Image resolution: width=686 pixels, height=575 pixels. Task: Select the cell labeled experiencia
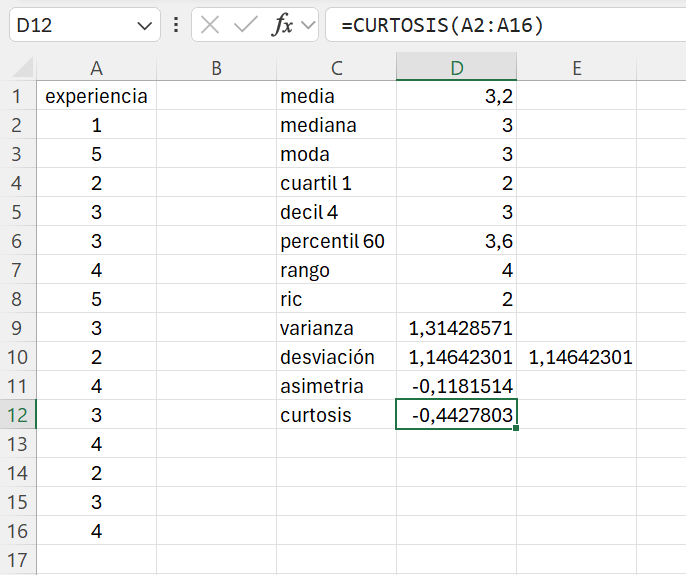coord(96,97)
